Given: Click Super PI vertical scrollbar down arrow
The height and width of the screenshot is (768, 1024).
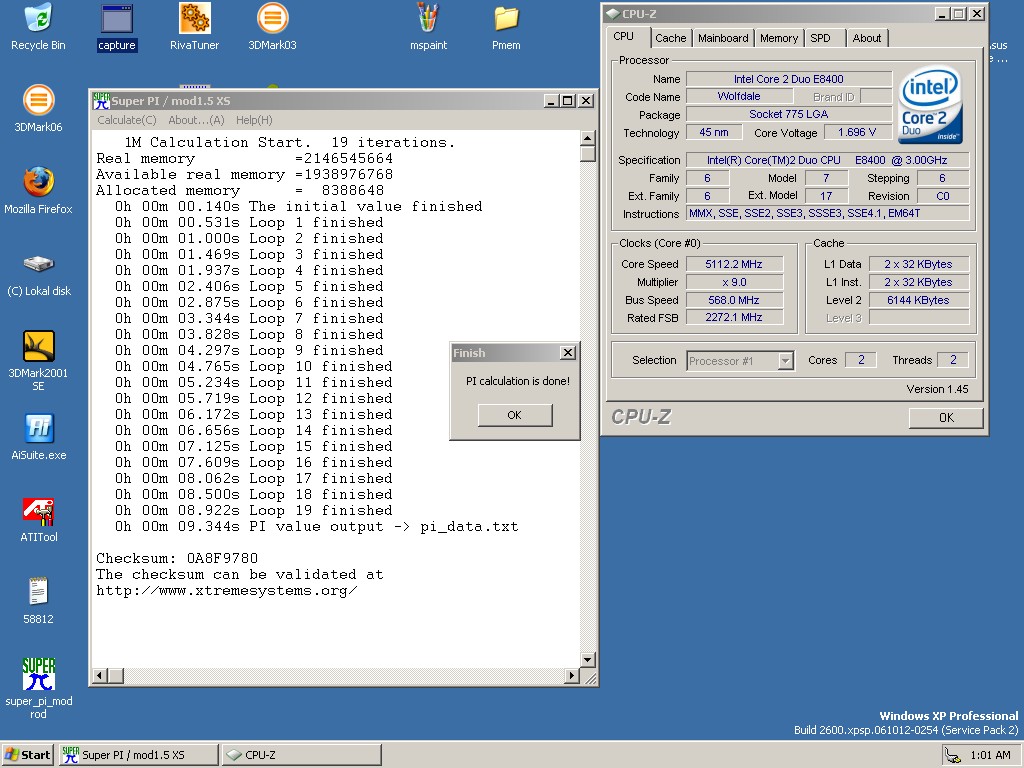Looking at the screenshot, I should (x=587, y=660).
